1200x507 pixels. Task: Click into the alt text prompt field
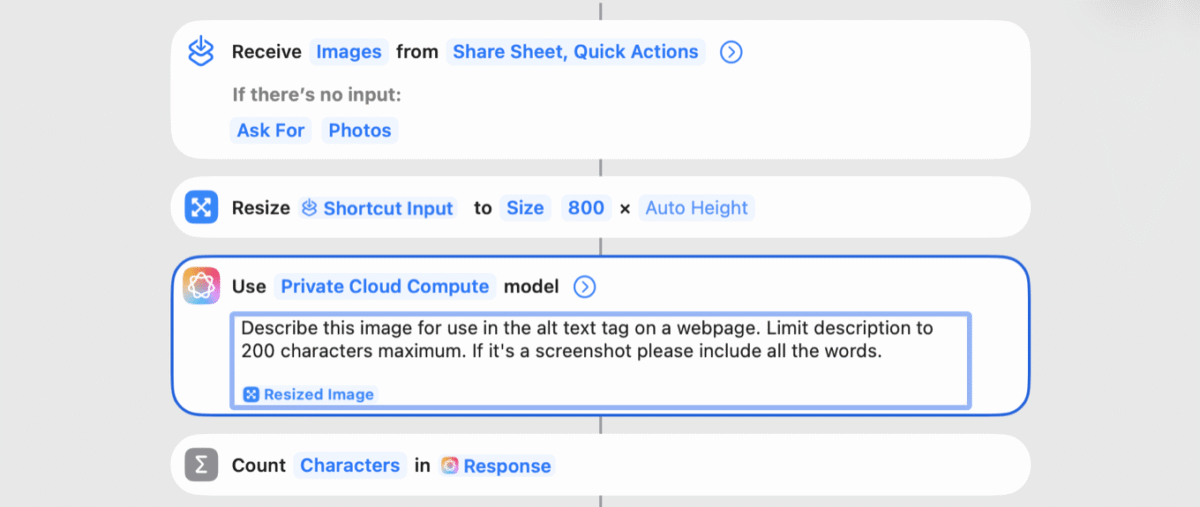click(x=601, y=361)
